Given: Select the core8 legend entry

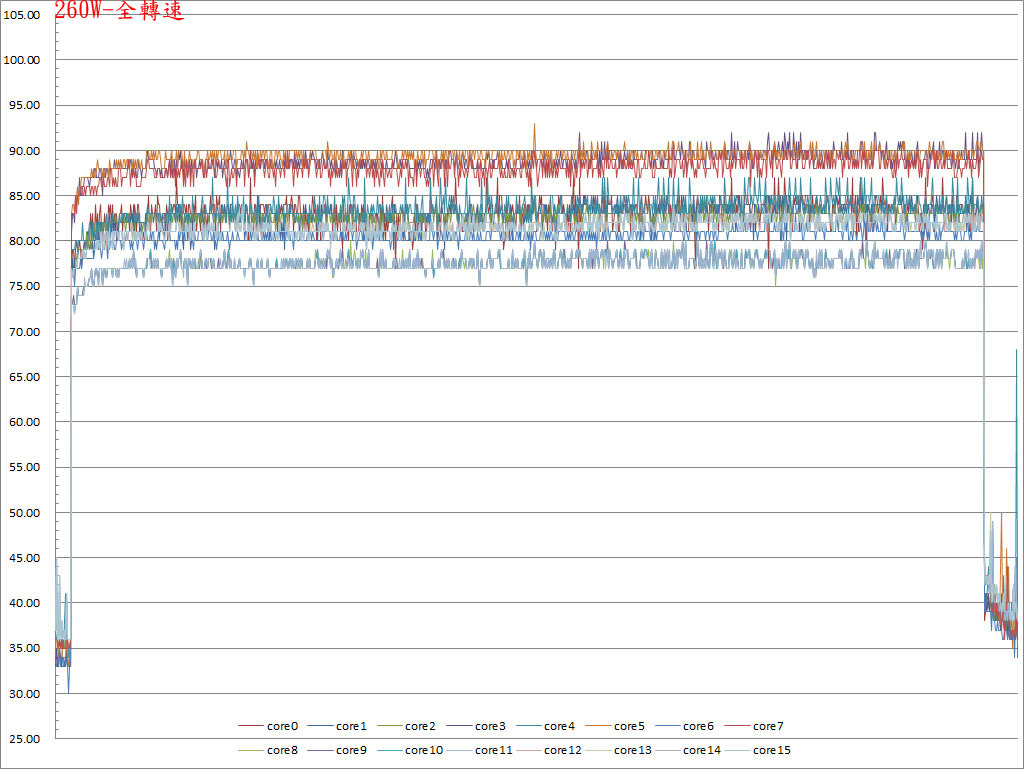Looking at the screenshot, I should pos(268,750).
